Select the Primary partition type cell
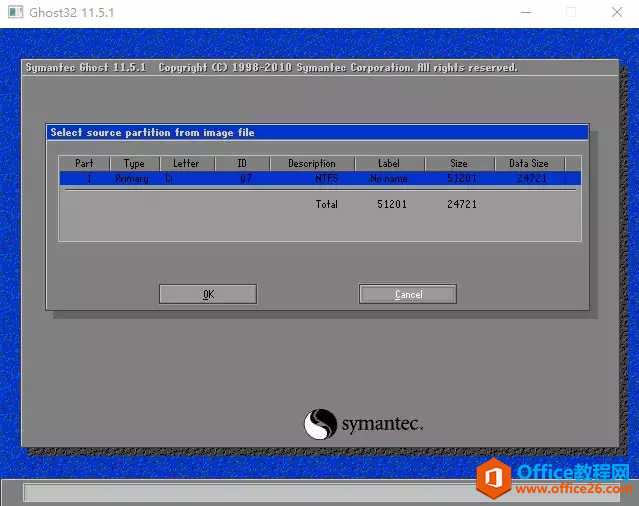The width and height of the screenshot is (639, 506). click(132, 178)
